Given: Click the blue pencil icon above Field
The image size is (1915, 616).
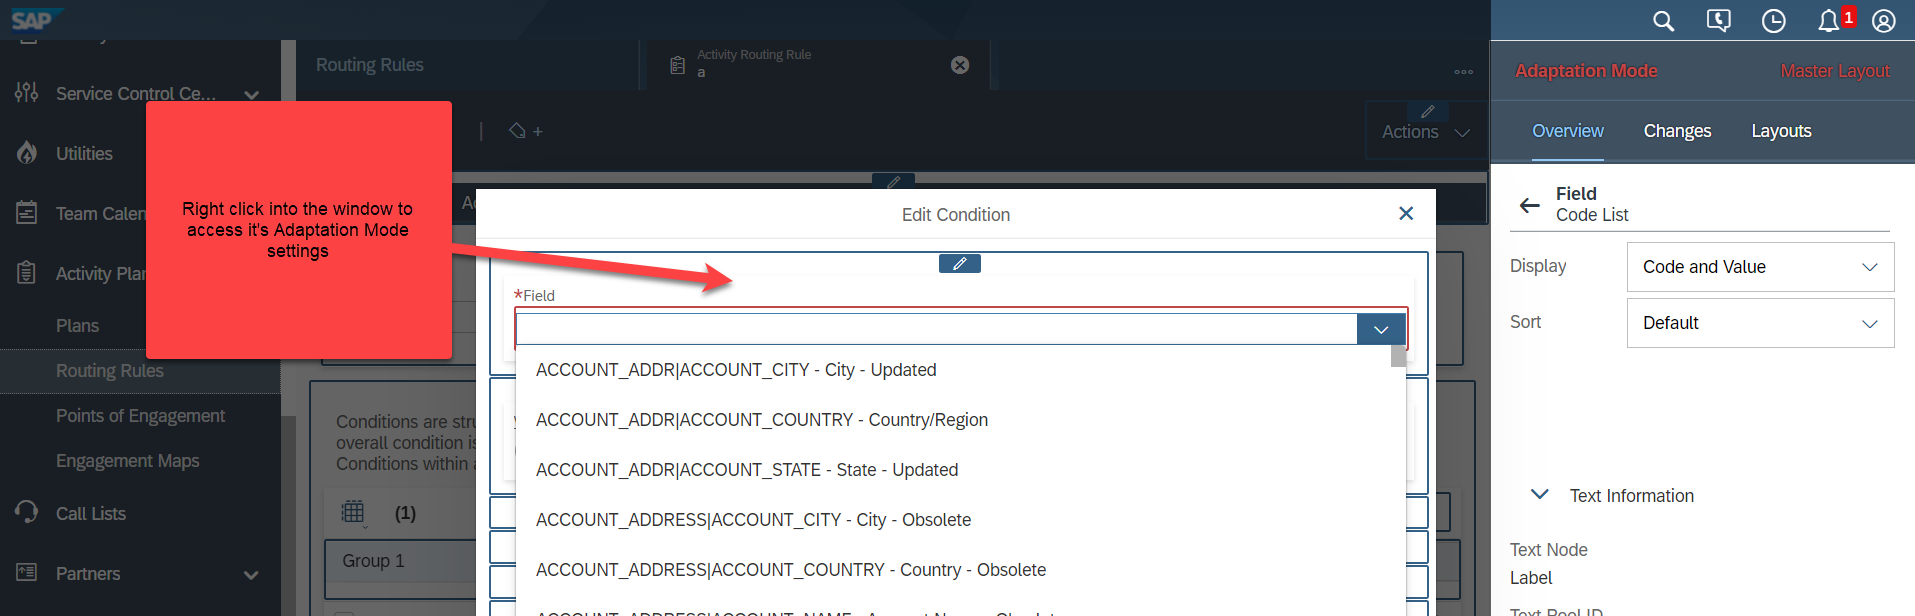Looking at the screenshot, I should pyautogui.click(x=960, y=263).
